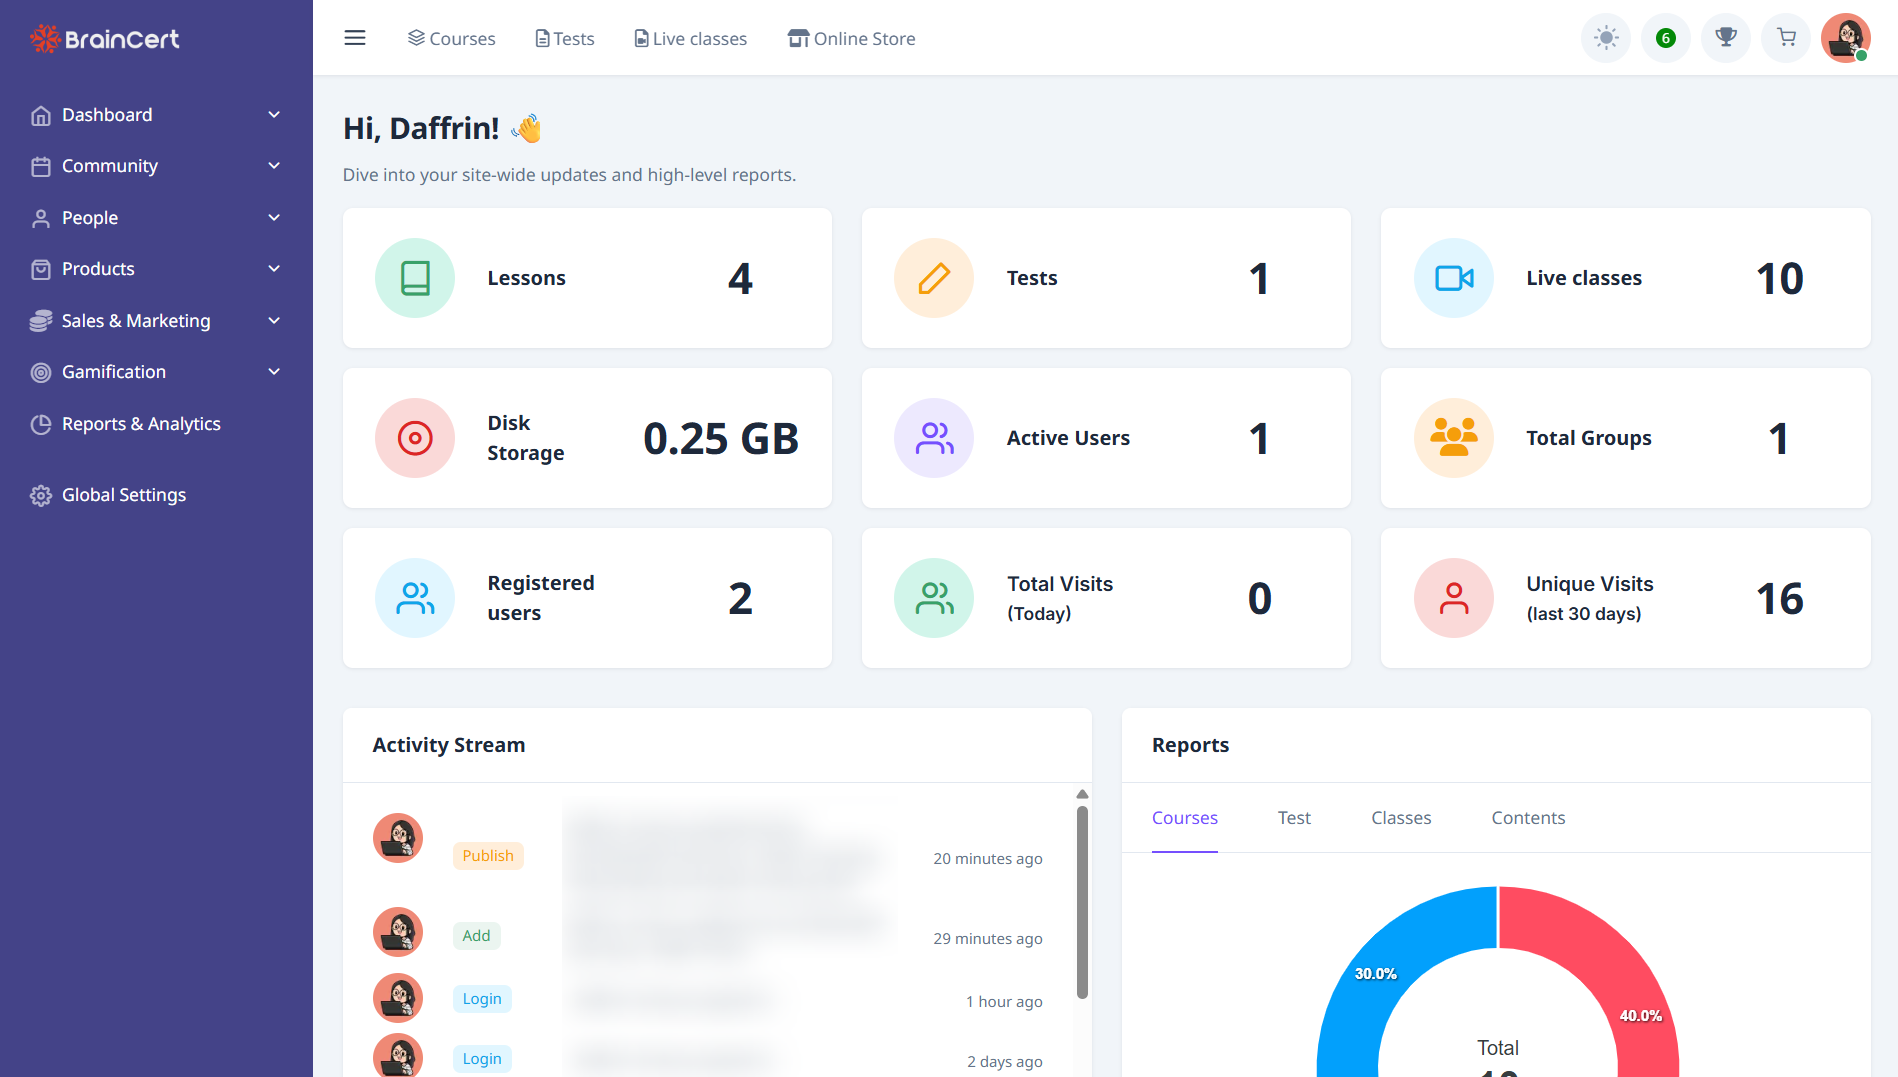Click the BrainCert logo
This screenshot has width=1898, height=1077.
(x=104, y=38)
